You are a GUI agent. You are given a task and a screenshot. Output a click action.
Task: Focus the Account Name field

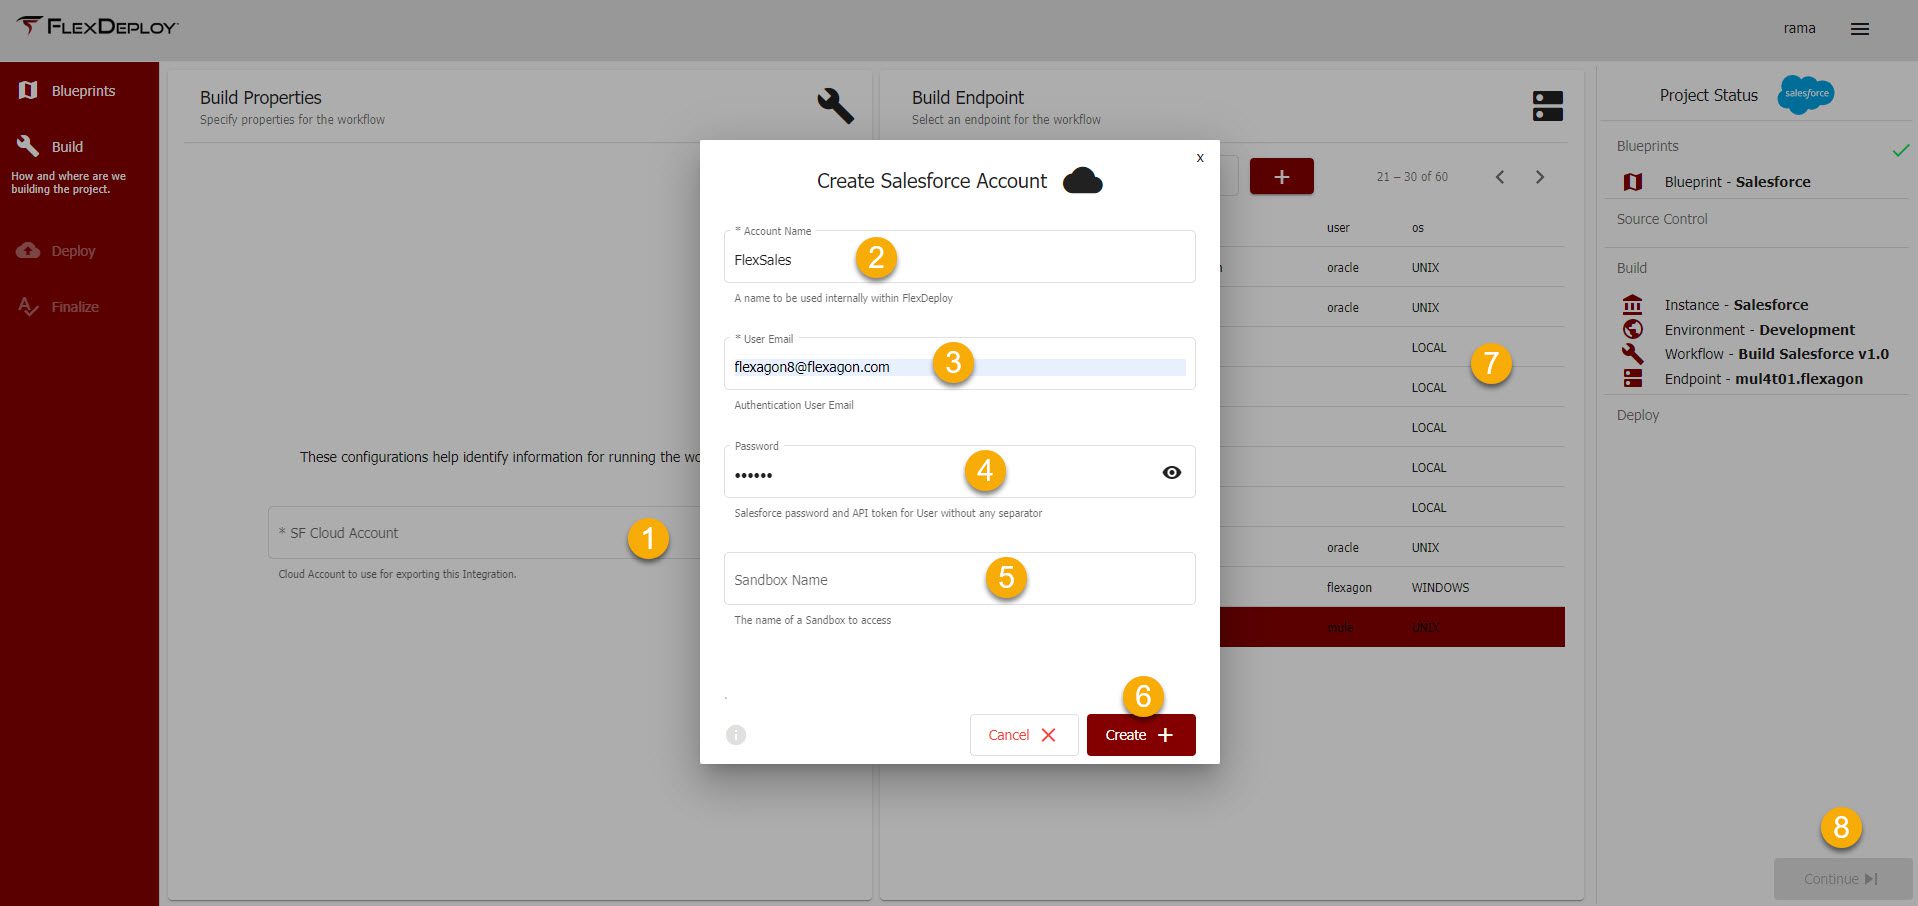[959, 257]
